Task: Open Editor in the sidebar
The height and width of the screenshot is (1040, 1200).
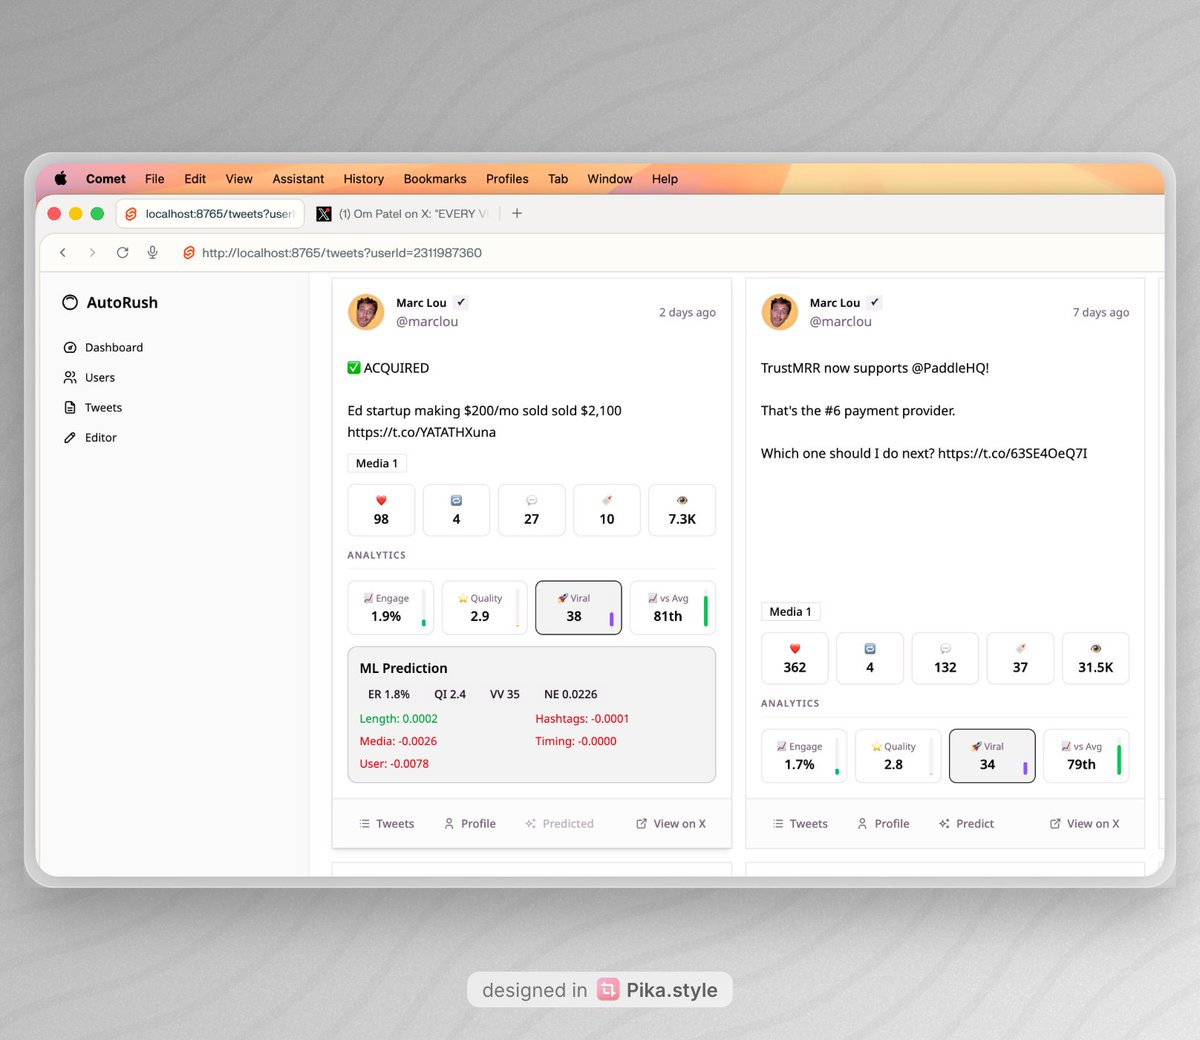Action: 90,438
